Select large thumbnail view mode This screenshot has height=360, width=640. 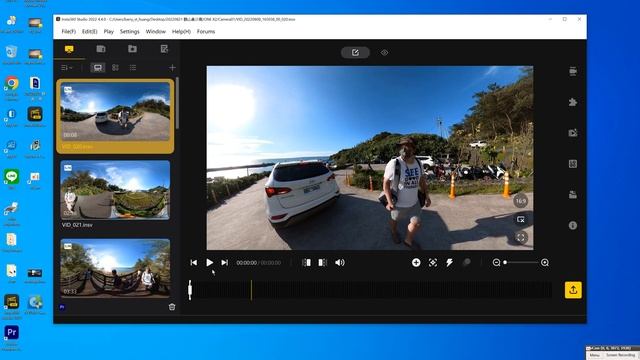pyautogui.click(x=98, y=68)
